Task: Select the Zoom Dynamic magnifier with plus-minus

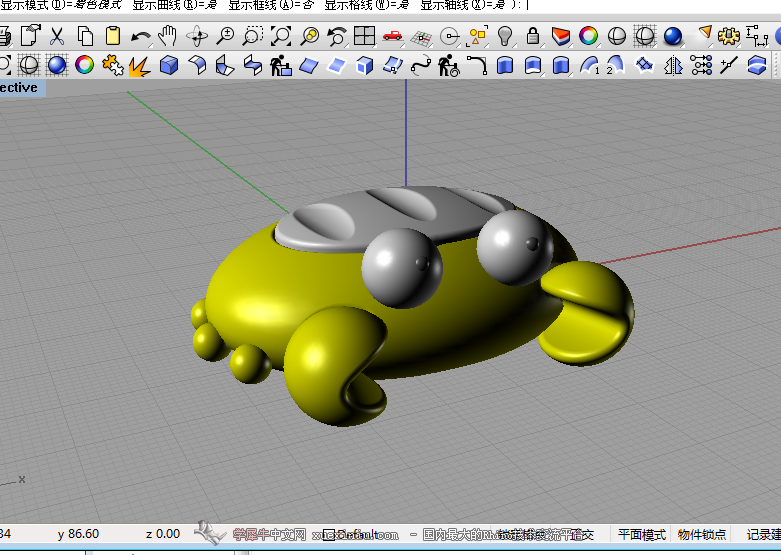Action: 225,36
